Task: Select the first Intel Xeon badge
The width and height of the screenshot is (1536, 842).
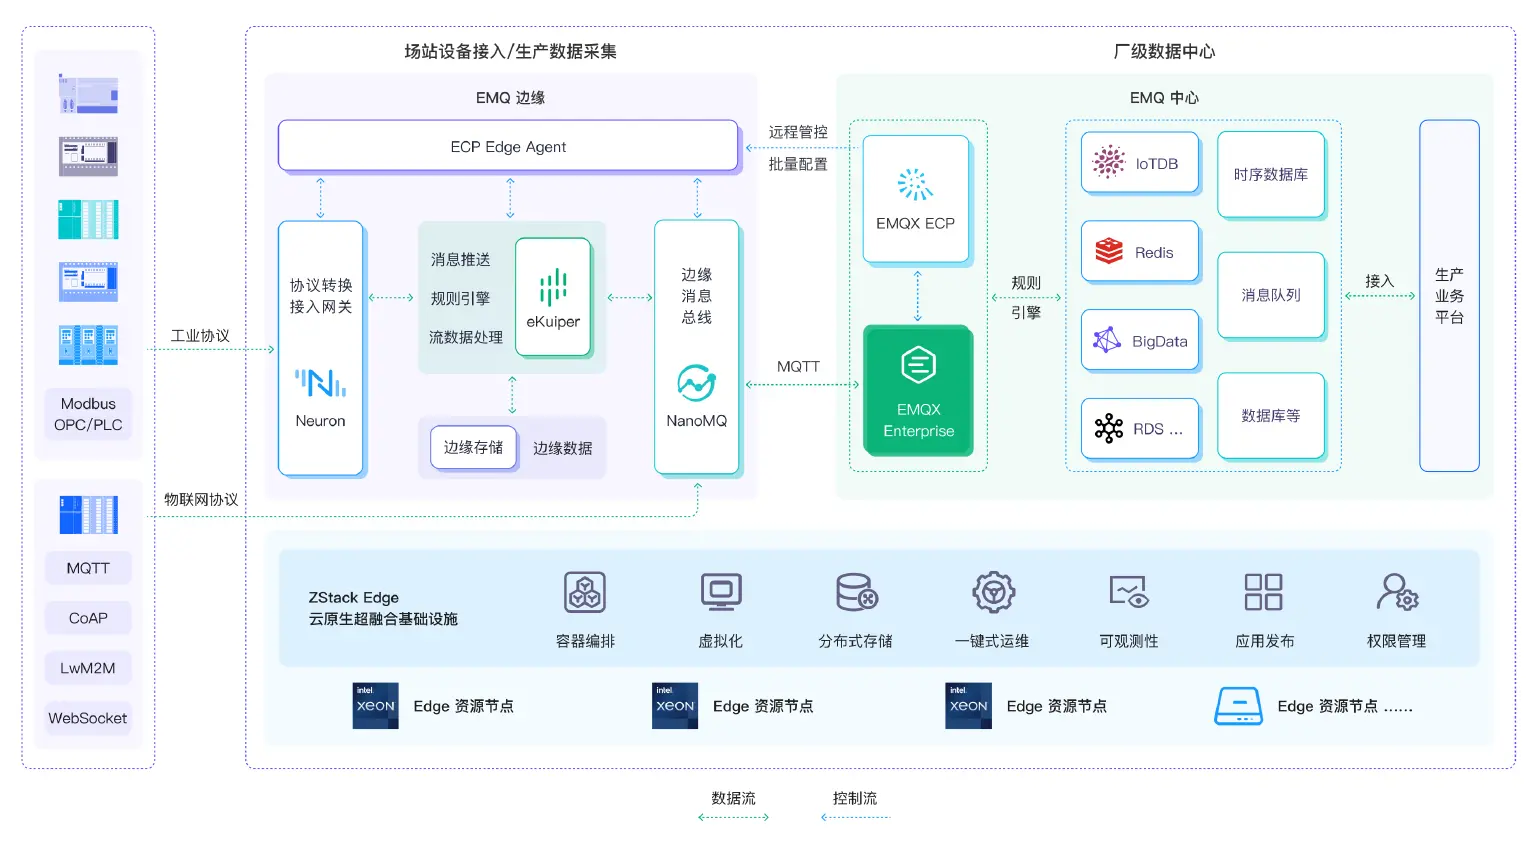Action: click(x=375, y=705)
